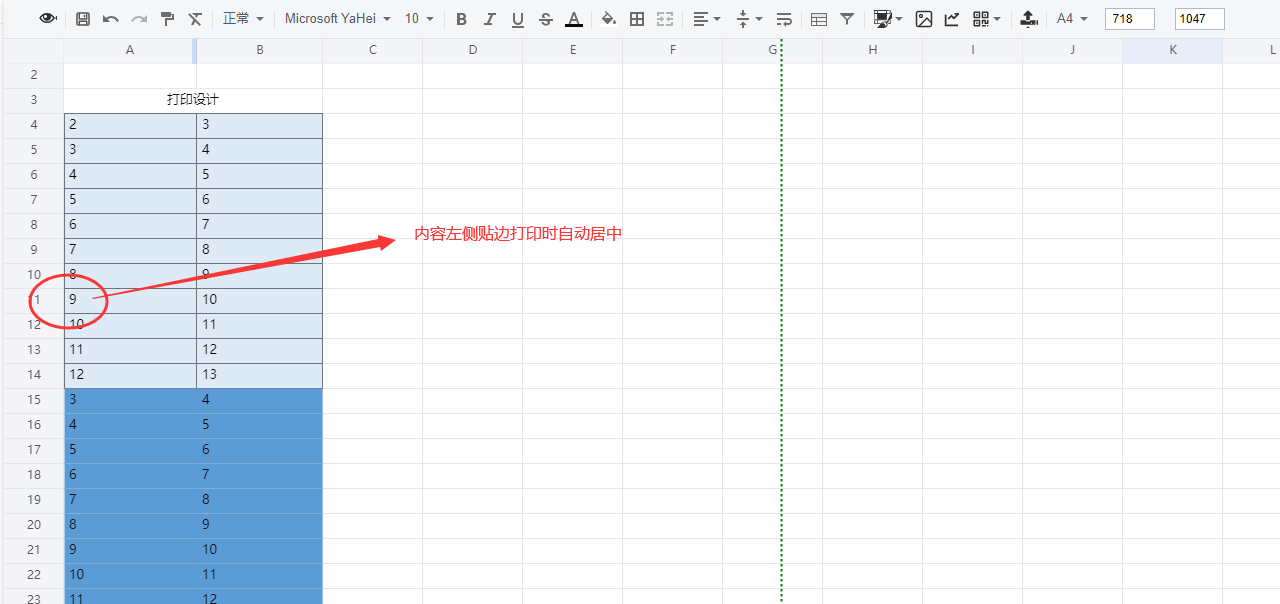Open vertical alignment dropdown
1280x604 pixels.
[x=749, y=19]
